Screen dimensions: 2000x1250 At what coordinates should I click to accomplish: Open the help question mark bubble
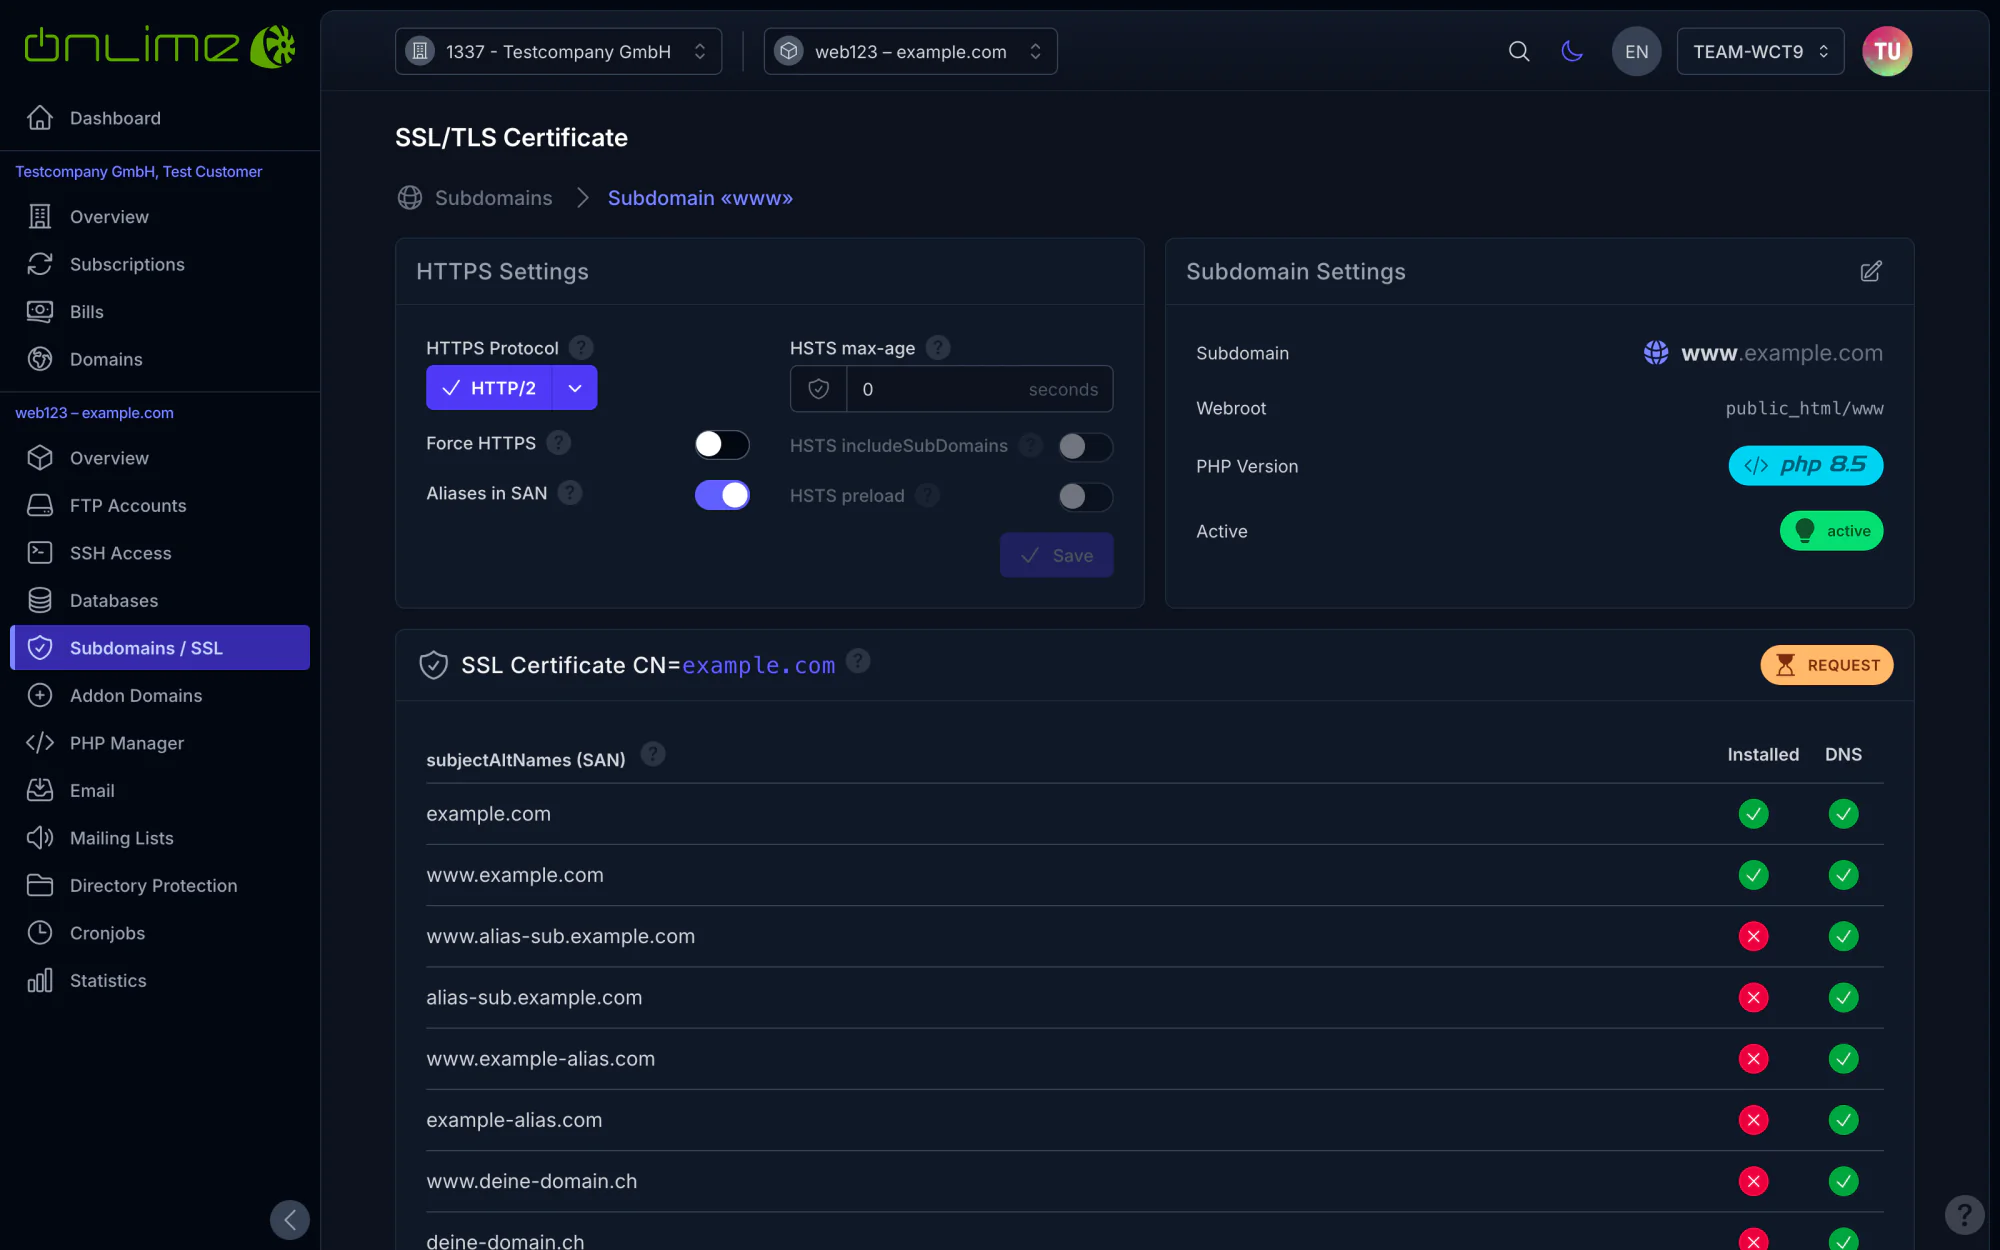(x=1964, y=1215)
